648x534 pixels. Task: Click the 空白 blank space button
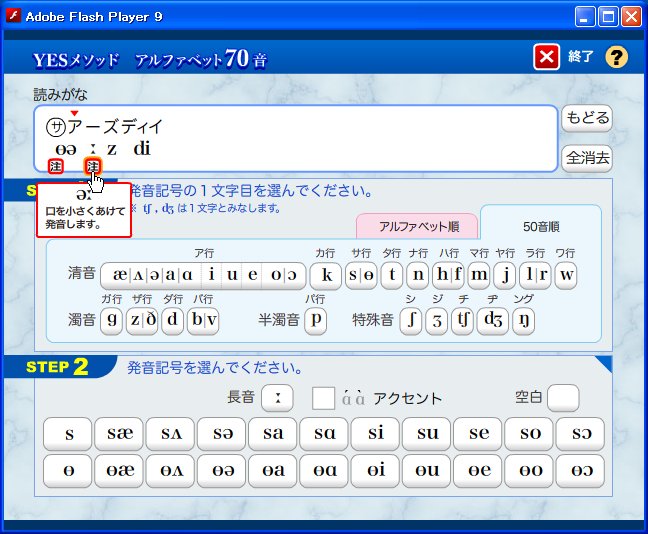point(563,398)
